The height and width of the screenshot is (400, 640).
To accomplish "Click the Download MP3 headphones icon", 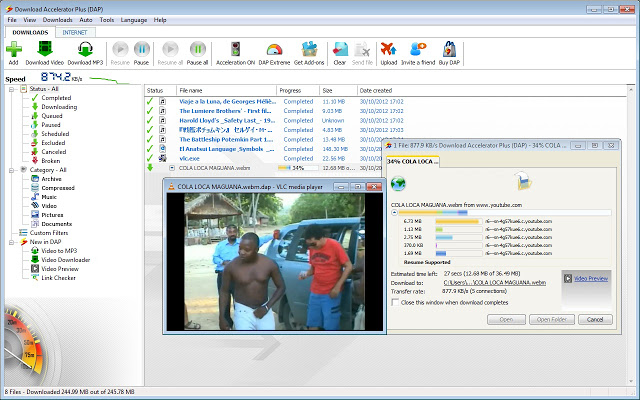I will [x=86, y=49].
